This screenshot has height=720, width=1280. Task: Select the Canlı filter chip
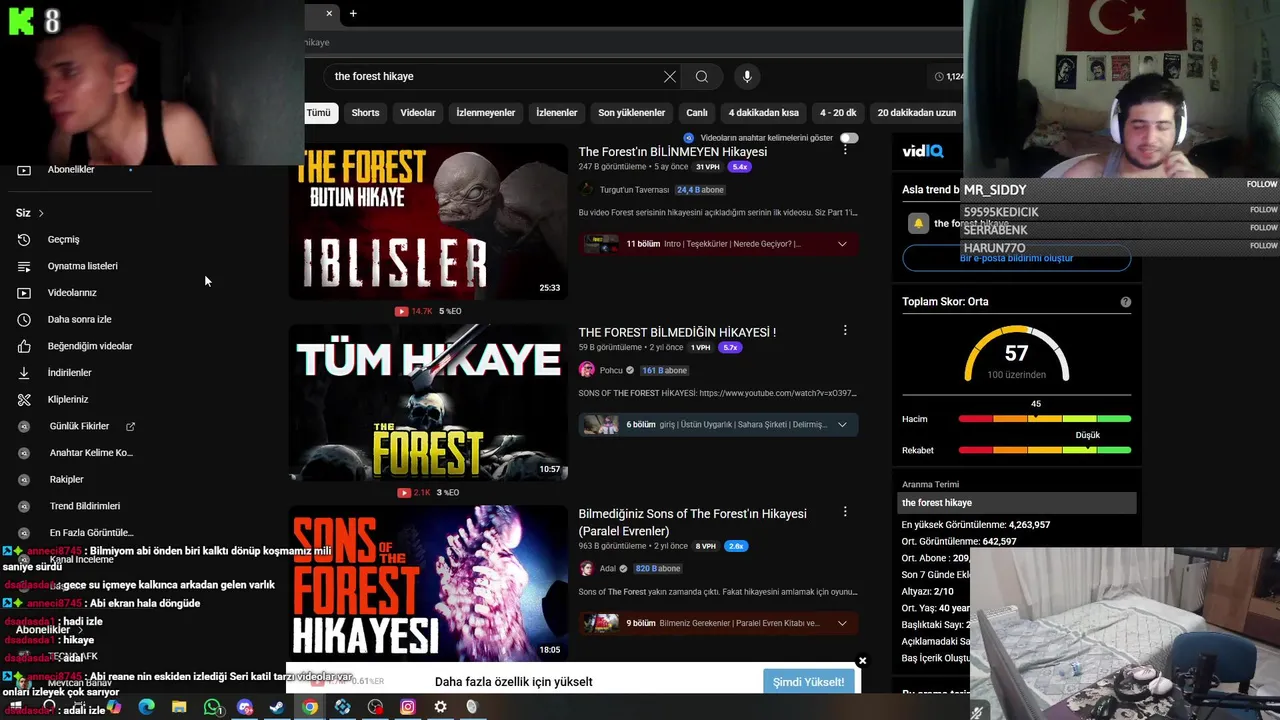[x=697, y=113]
